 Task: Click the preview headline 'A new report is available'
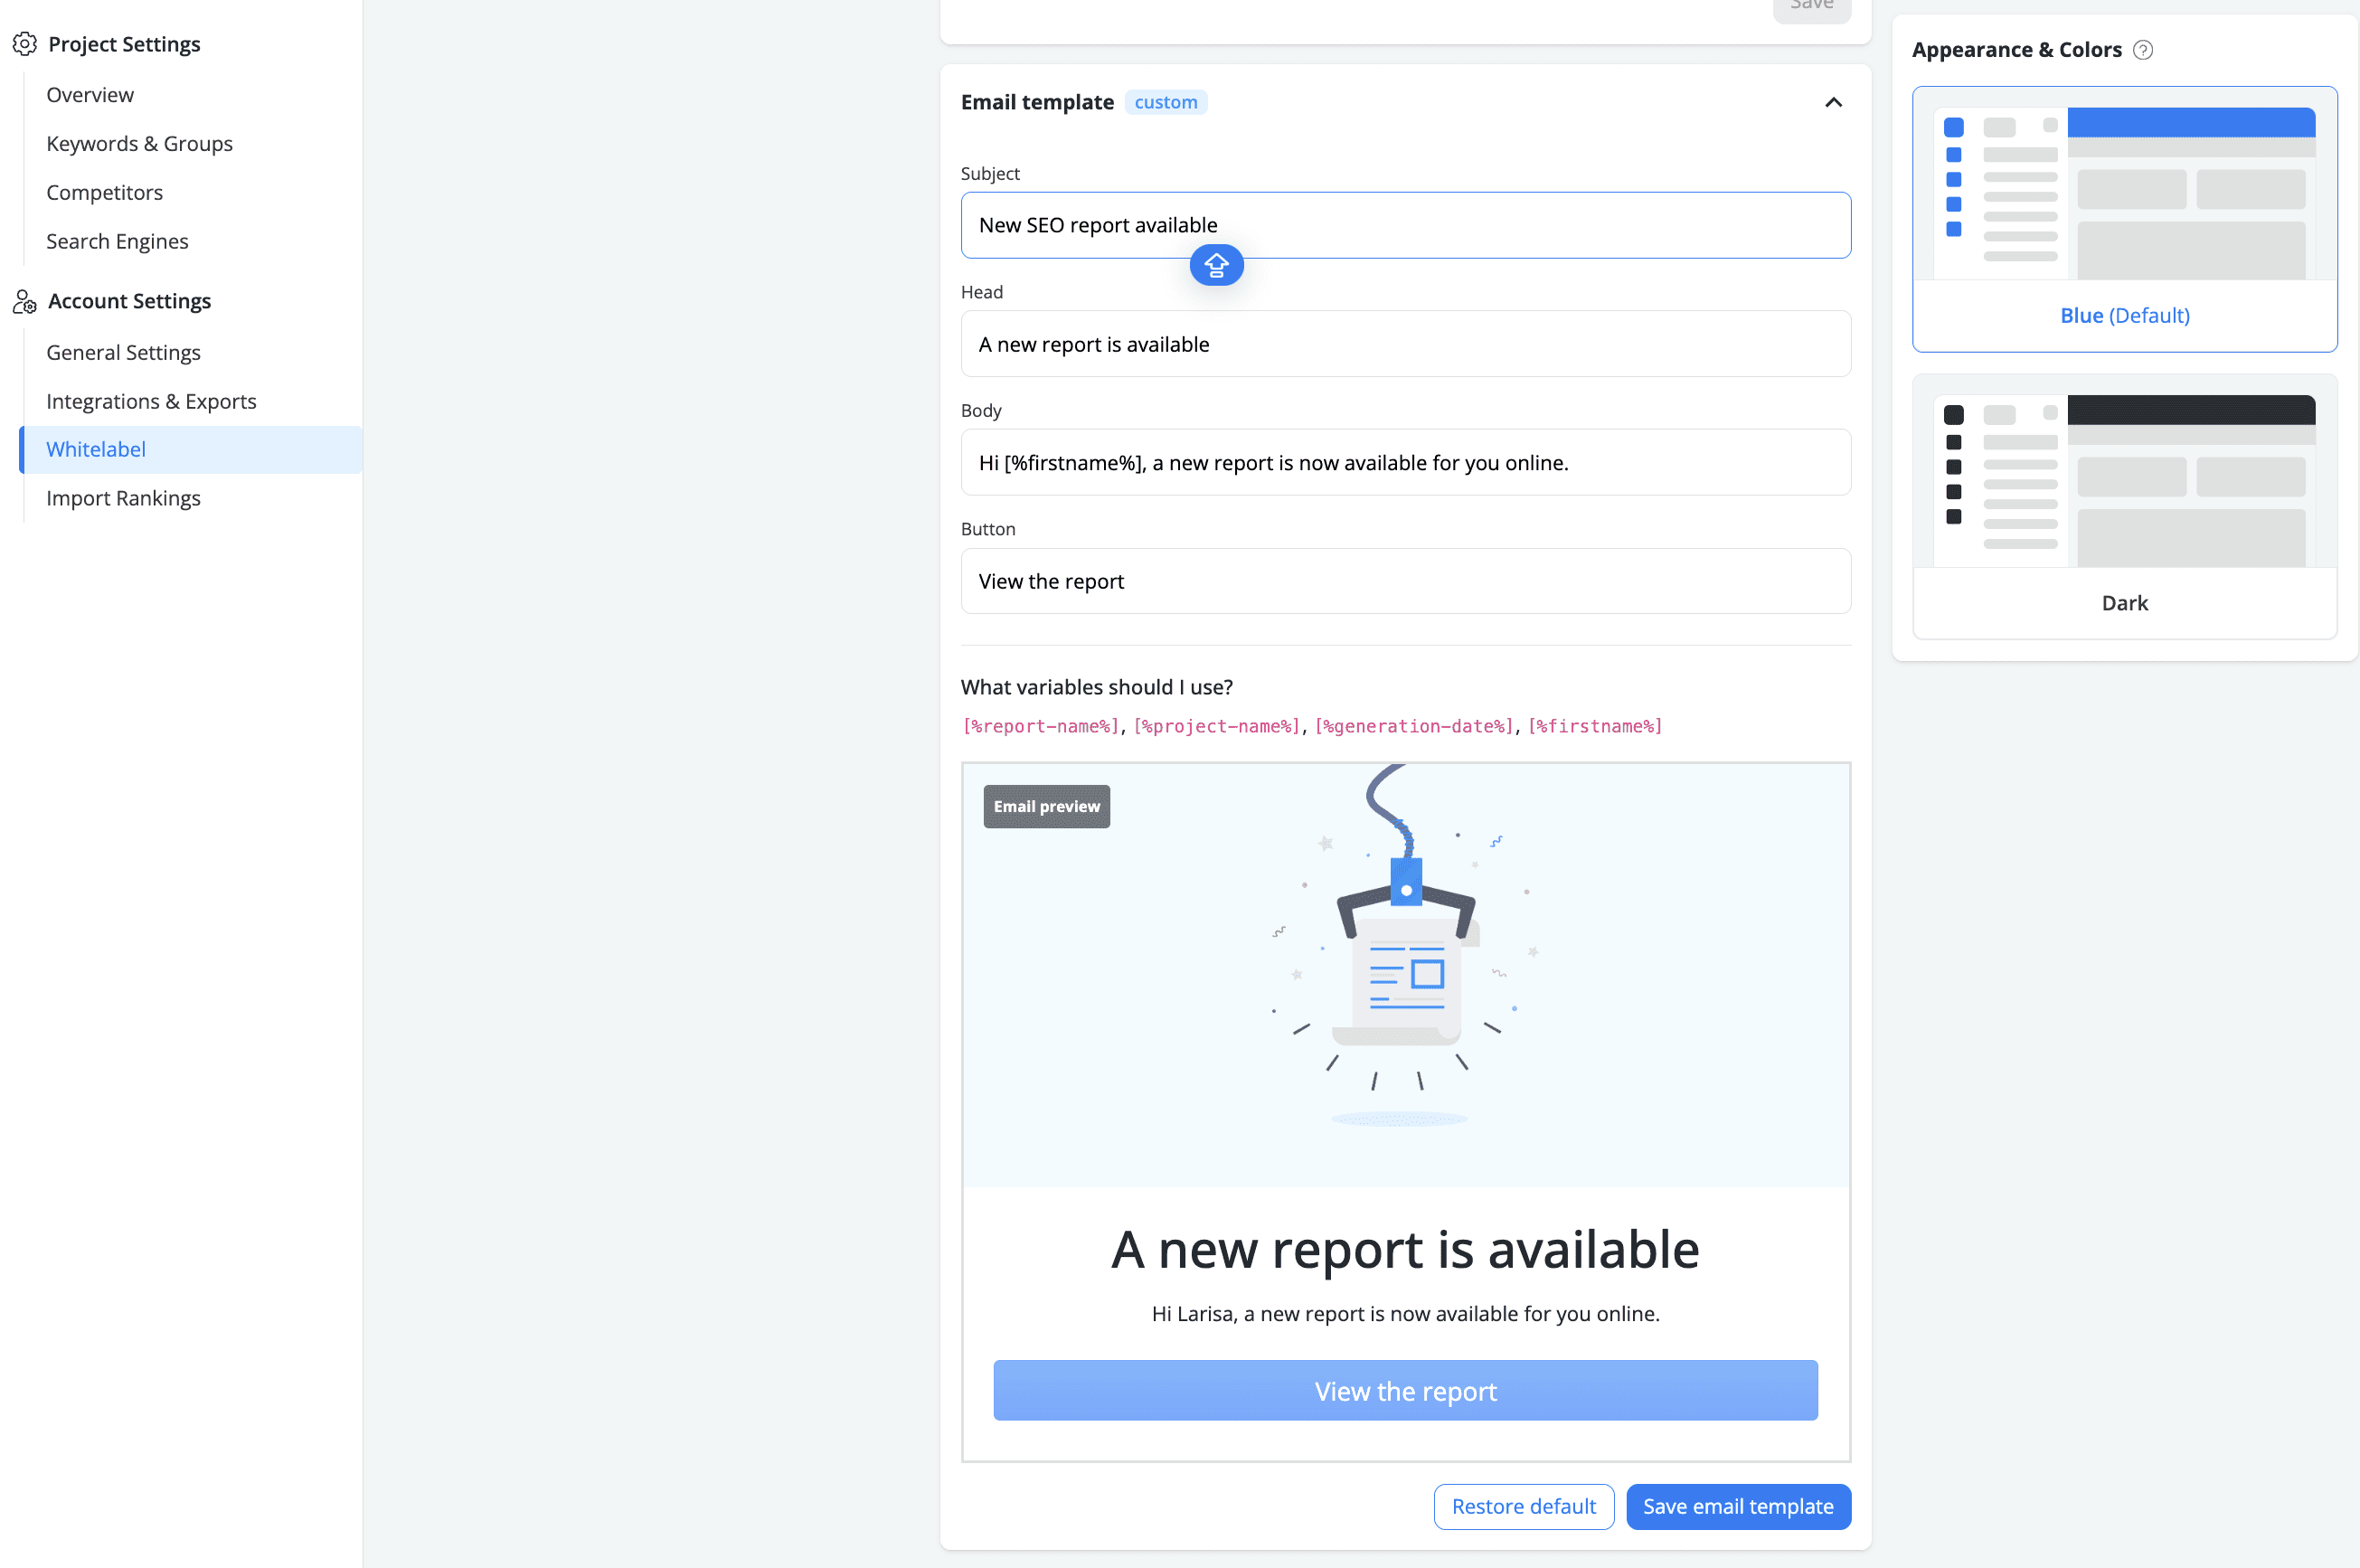(x=1405, y=1249)
